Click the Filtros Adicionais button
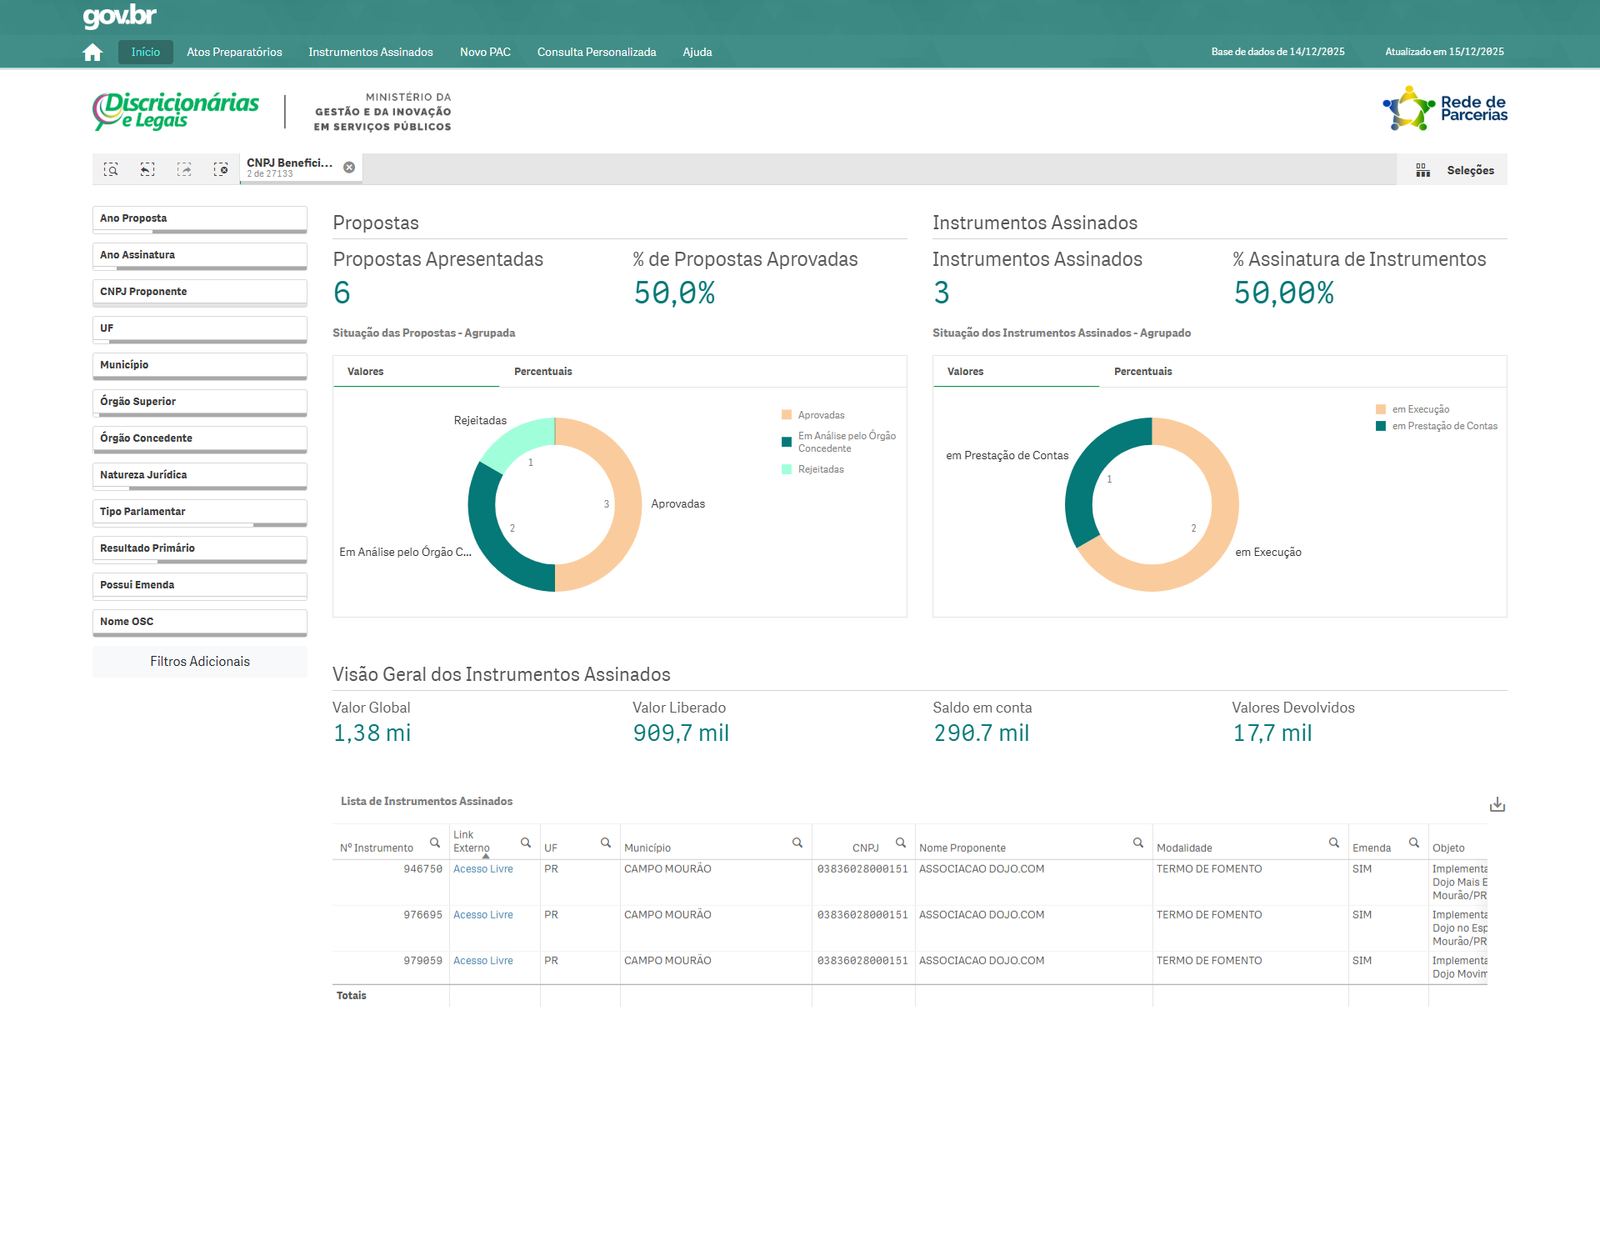 [199, 662]
